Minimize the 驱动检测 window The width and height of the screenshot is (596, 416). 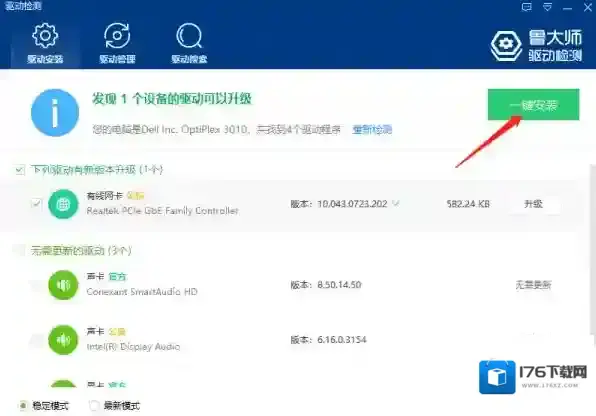coord(567,8)
